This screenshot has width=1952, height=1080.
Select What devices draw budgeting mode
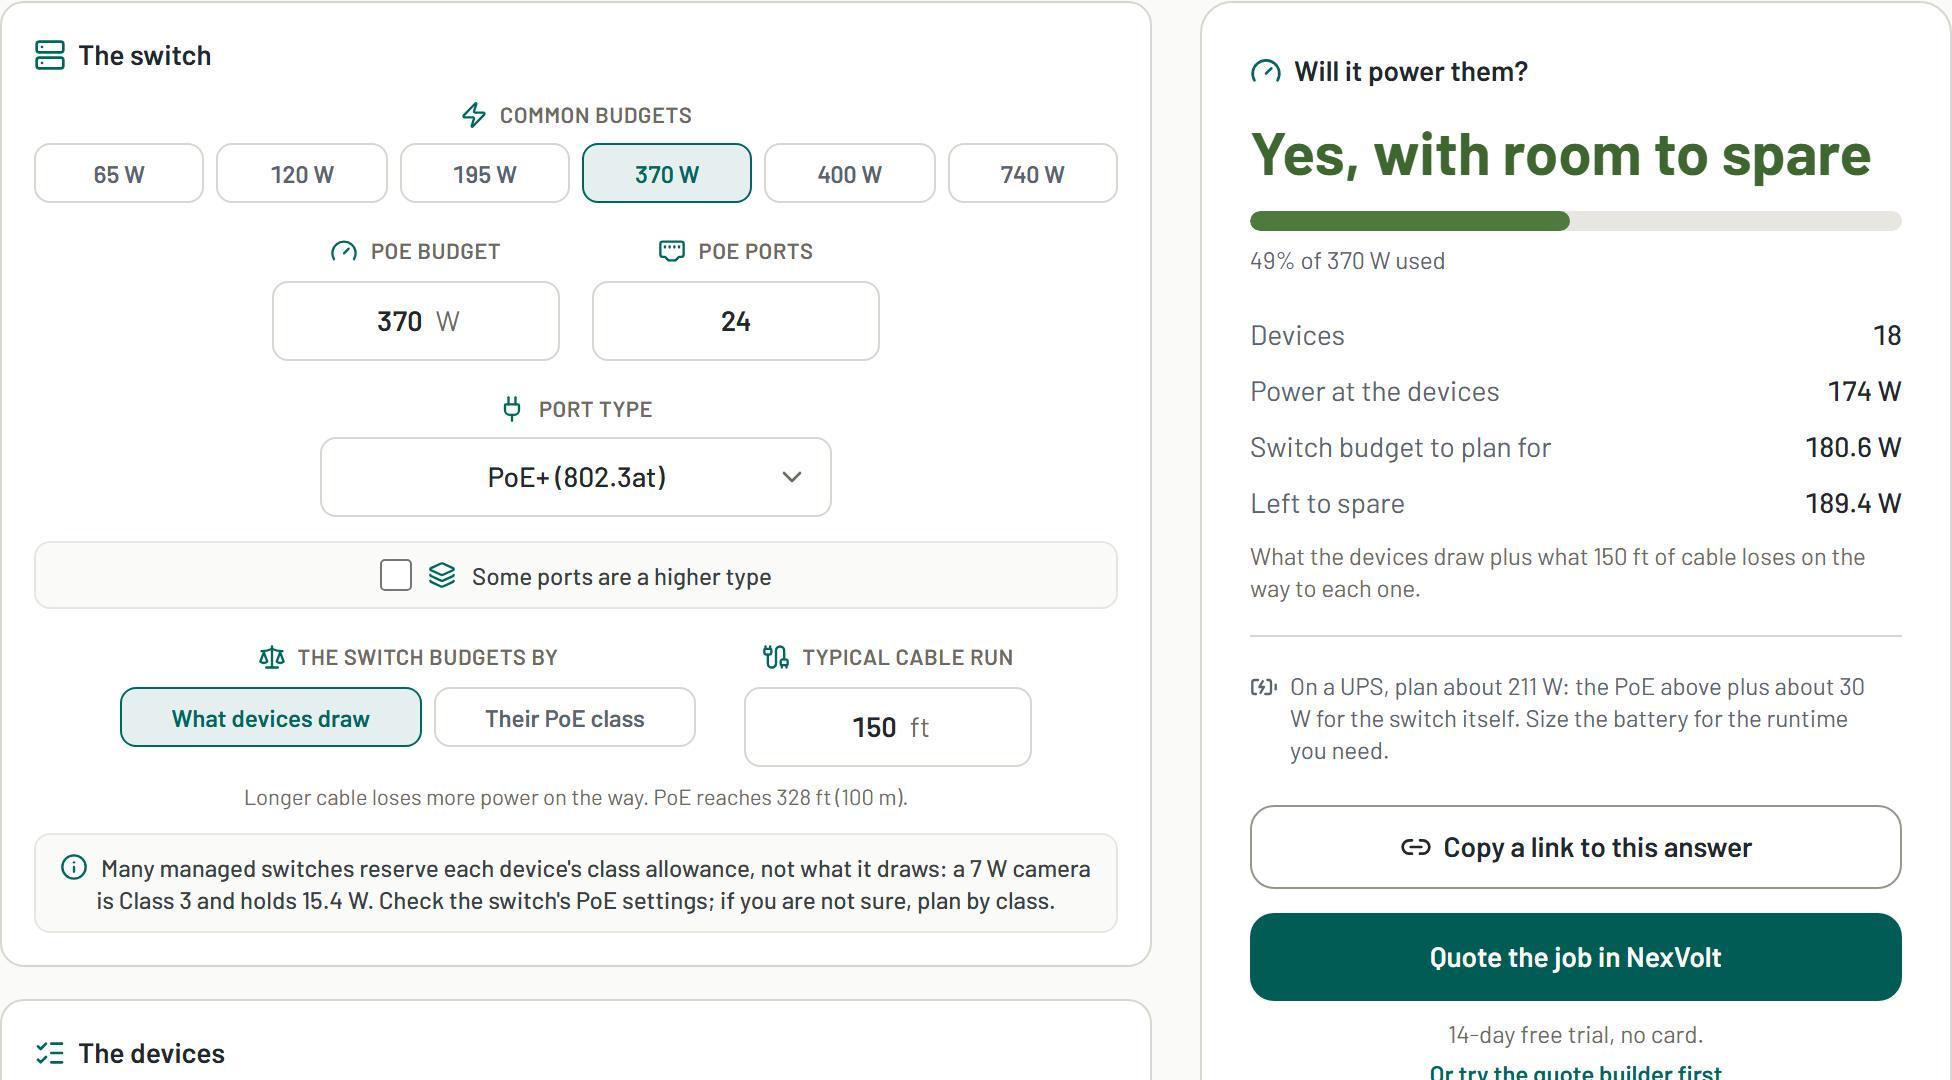271,717
